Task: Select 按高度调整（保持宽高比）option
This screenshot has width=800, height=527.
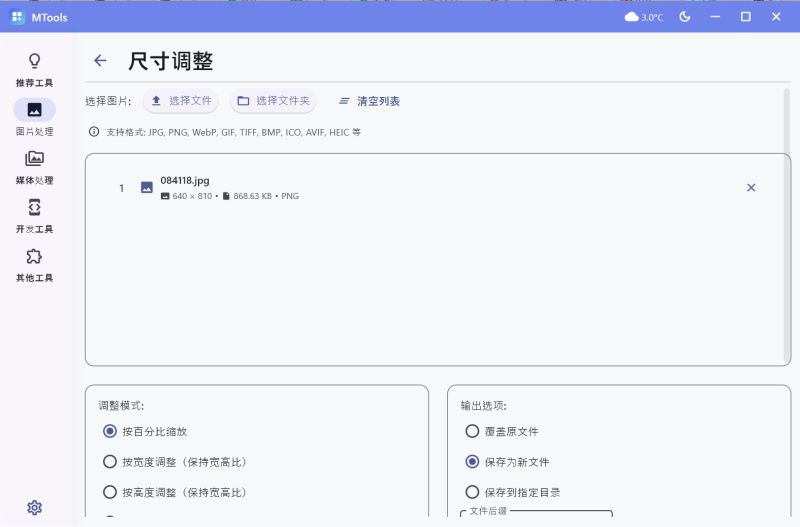Action: [x=174, y=492]
